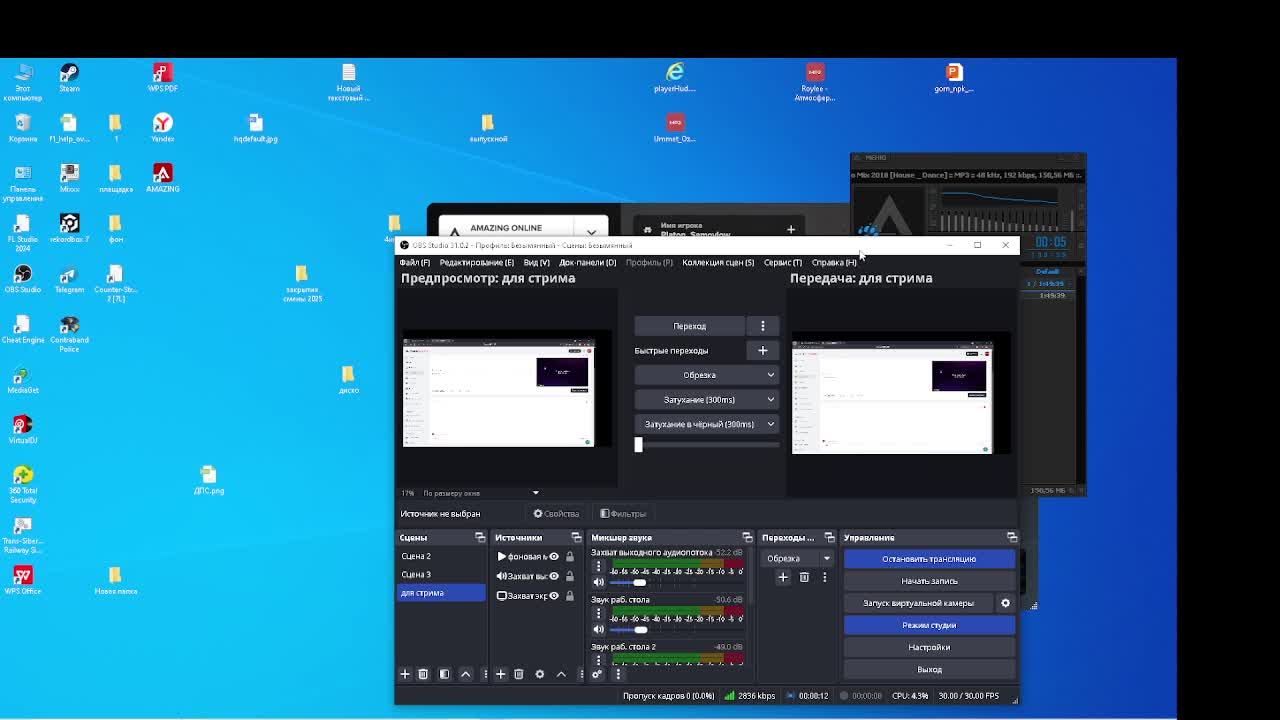Open virtual camera settings gear
The width and height of the screenshot is (1280, 720).
pos(1006,603)
